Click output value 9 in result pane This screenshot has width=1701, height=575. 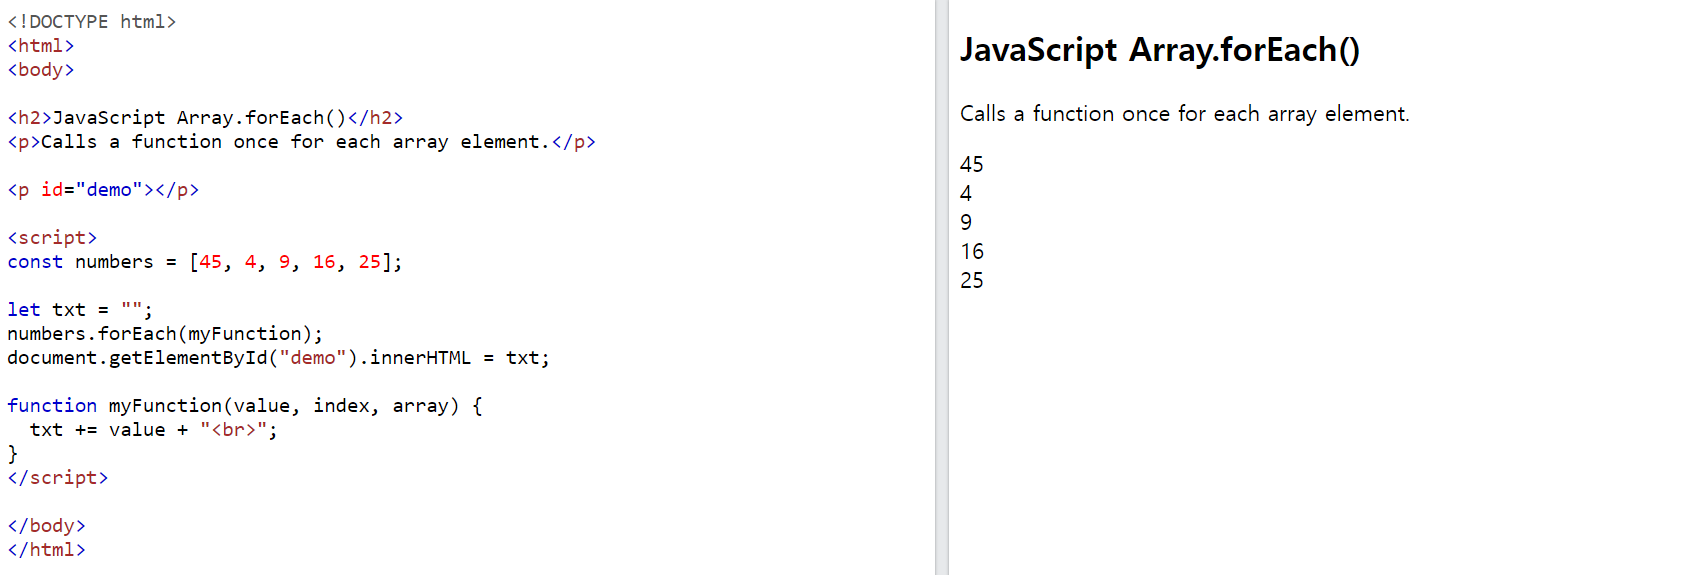tap(966, 222)
